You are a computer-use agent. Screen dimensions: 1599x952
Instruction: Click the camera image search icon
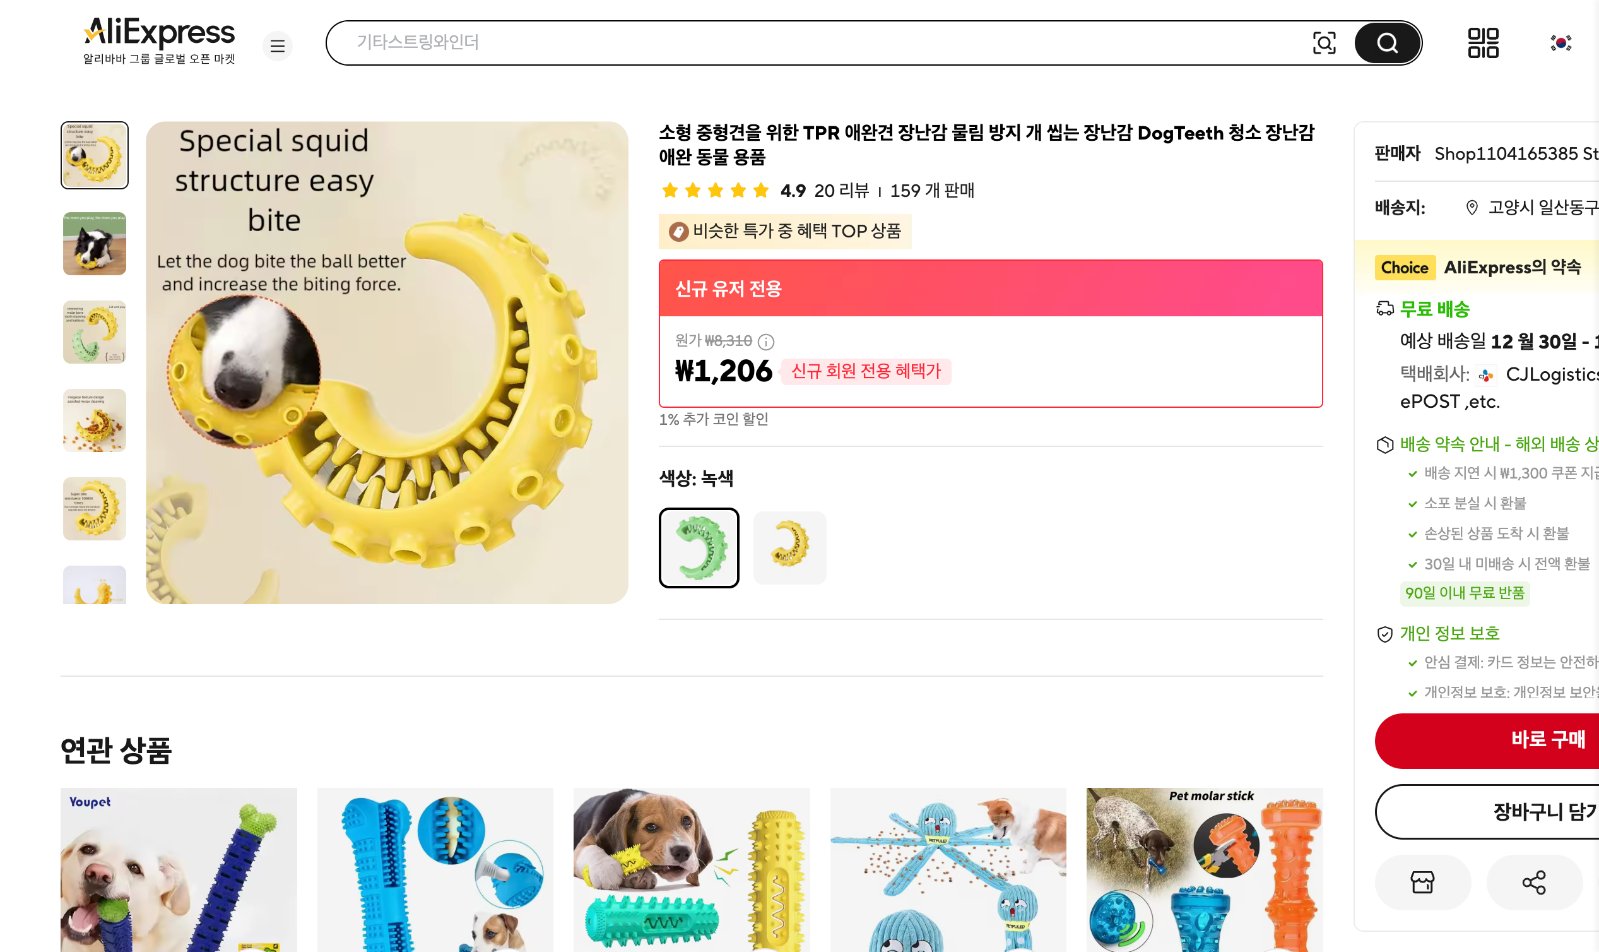click(1324, 43)
